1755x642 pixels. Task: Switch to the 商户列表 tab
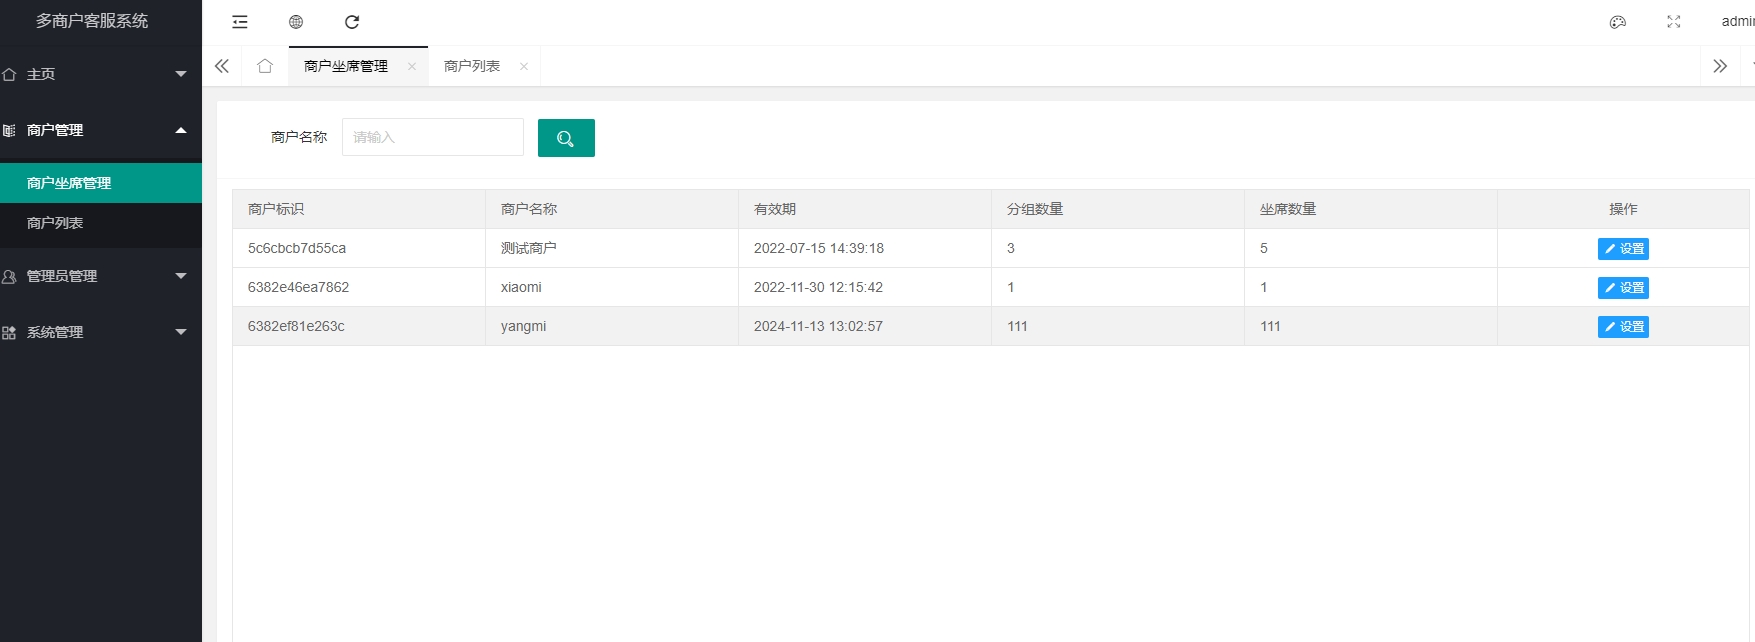pyautogui.click(x=472, y=66)
